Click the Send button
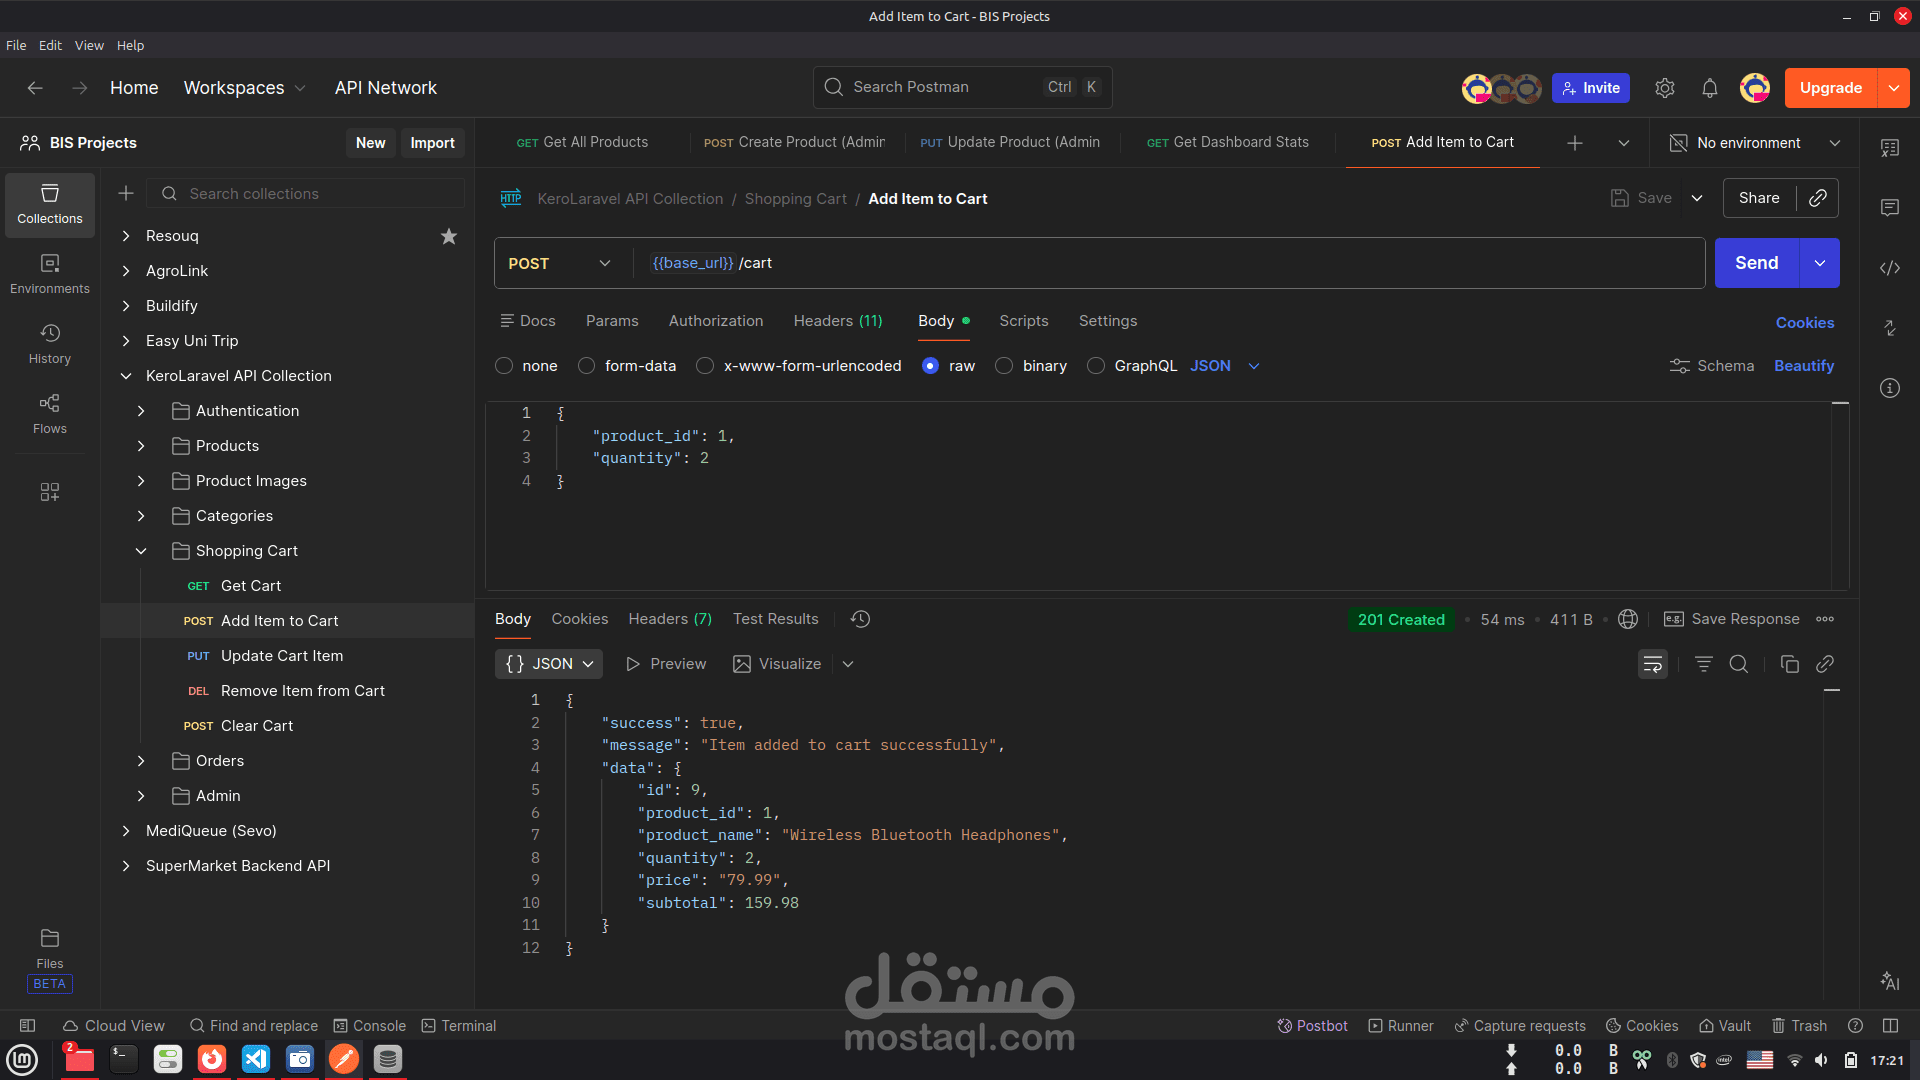Viewport: 1920px width, 1080px height. pyautogui.click(x=1756, y=263)
